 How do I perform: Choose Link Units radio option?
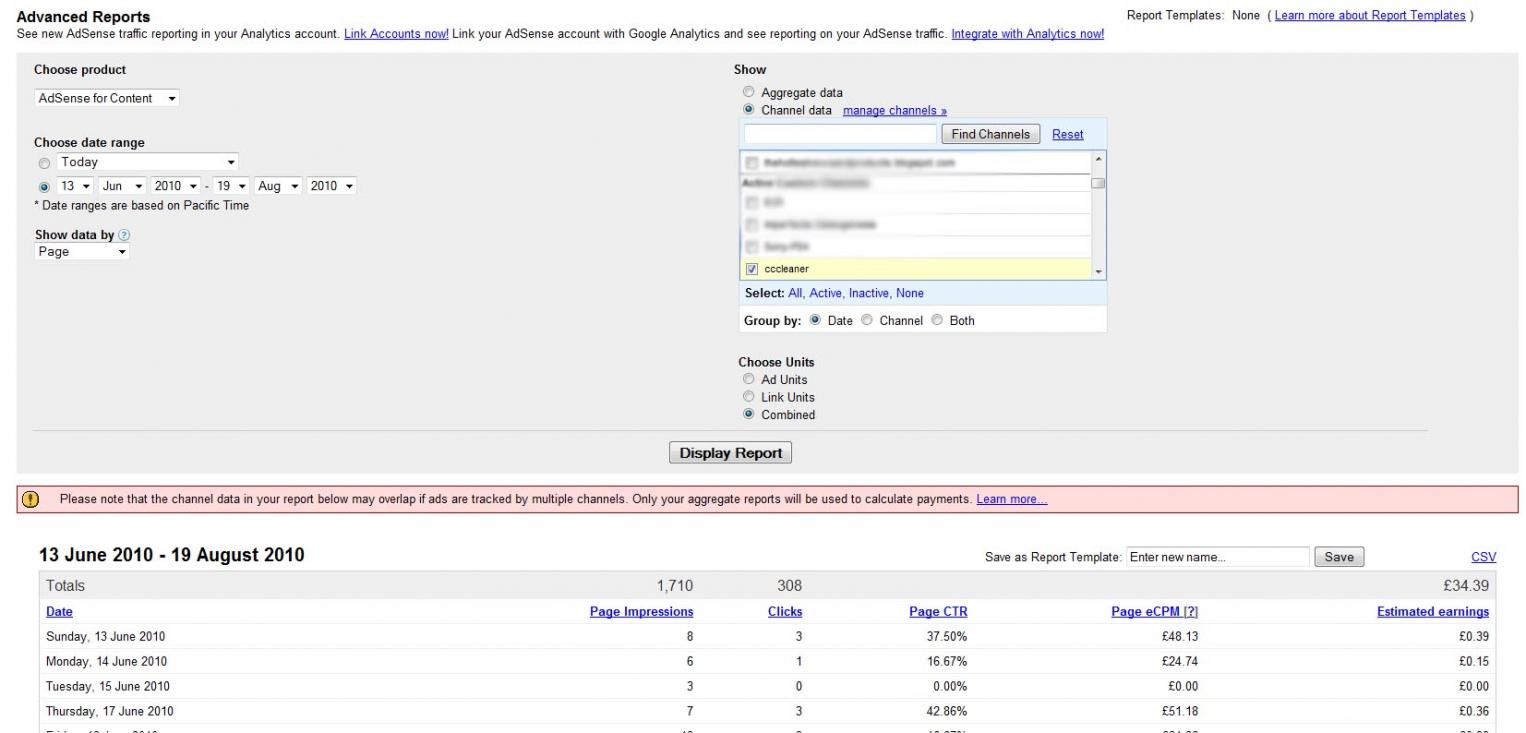[749, 397]
